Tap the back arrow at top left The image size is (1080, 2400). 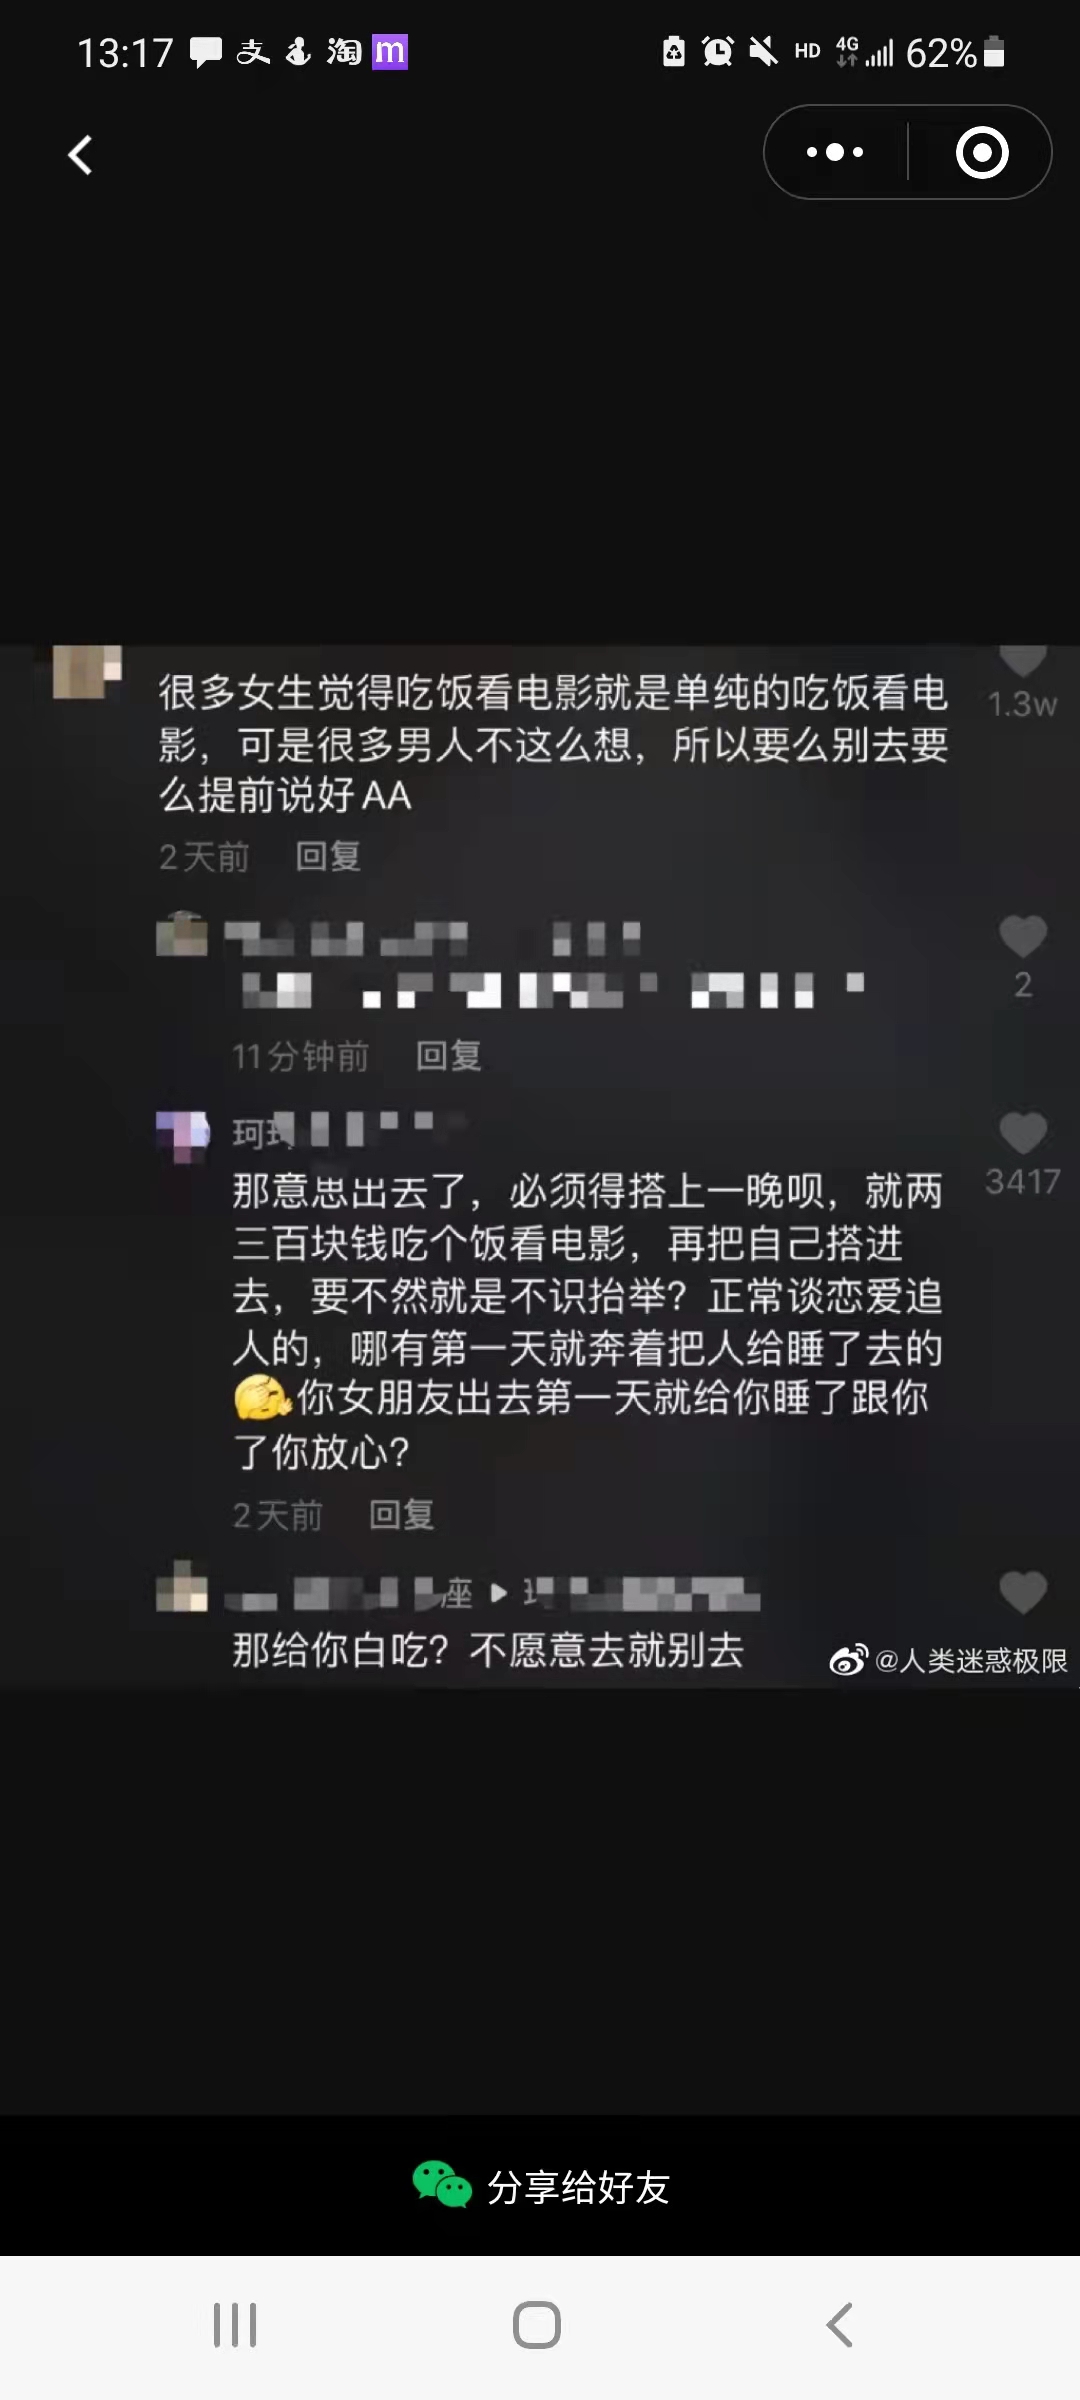(x=80, y=155)
